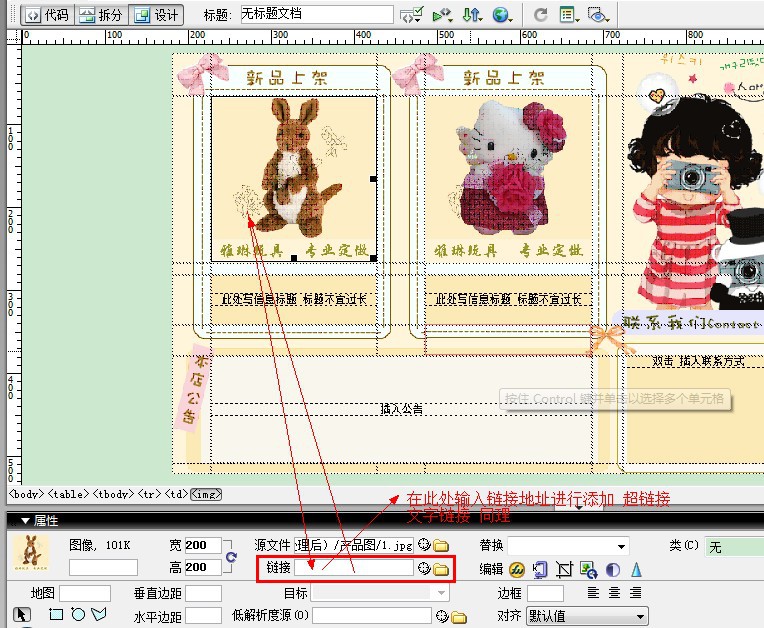
Task: Click the point-to-file icon beside 低解析度源
Action: coord(442,616)
